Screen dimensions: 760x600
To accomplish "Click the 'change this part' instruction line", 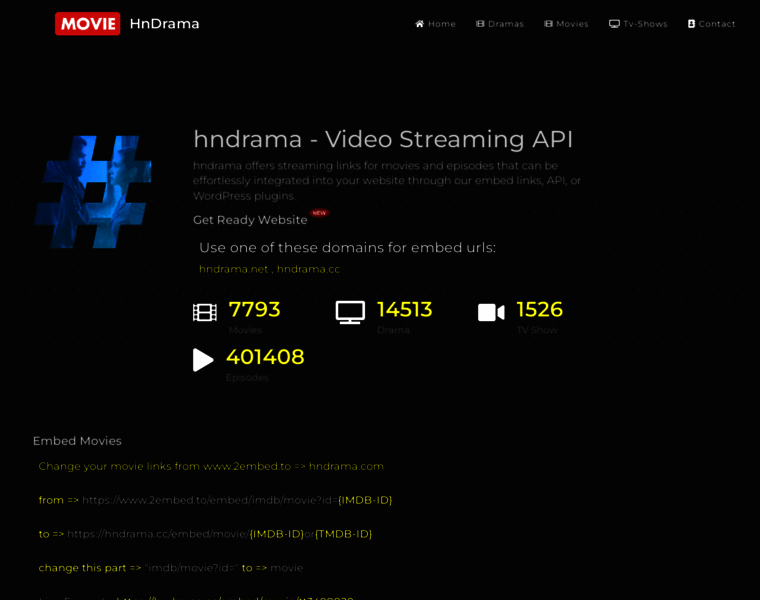I will pos(171,568).
